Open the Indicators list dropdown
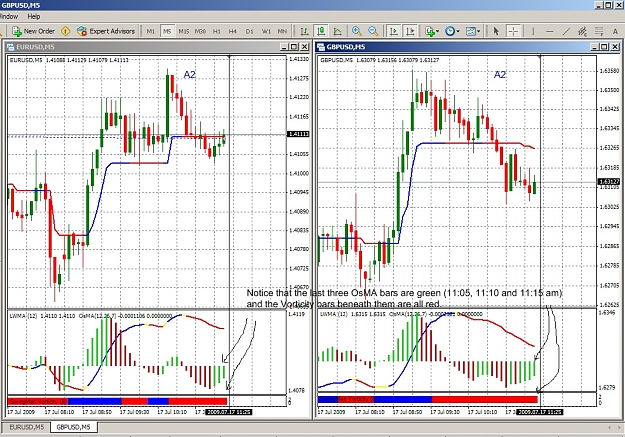The height and width of the screenshot is (437, 625). [x=432, y=31]
